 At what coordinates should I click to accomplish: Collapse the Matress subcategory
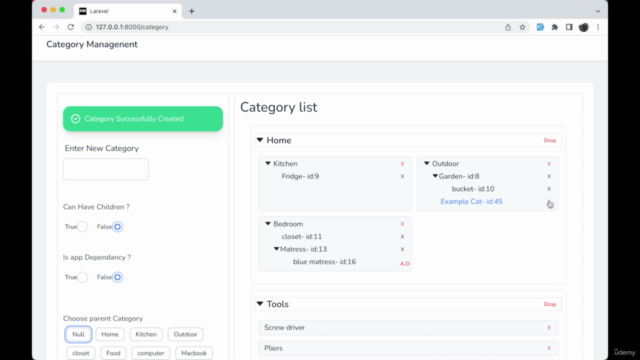click(x=276, y=249)
